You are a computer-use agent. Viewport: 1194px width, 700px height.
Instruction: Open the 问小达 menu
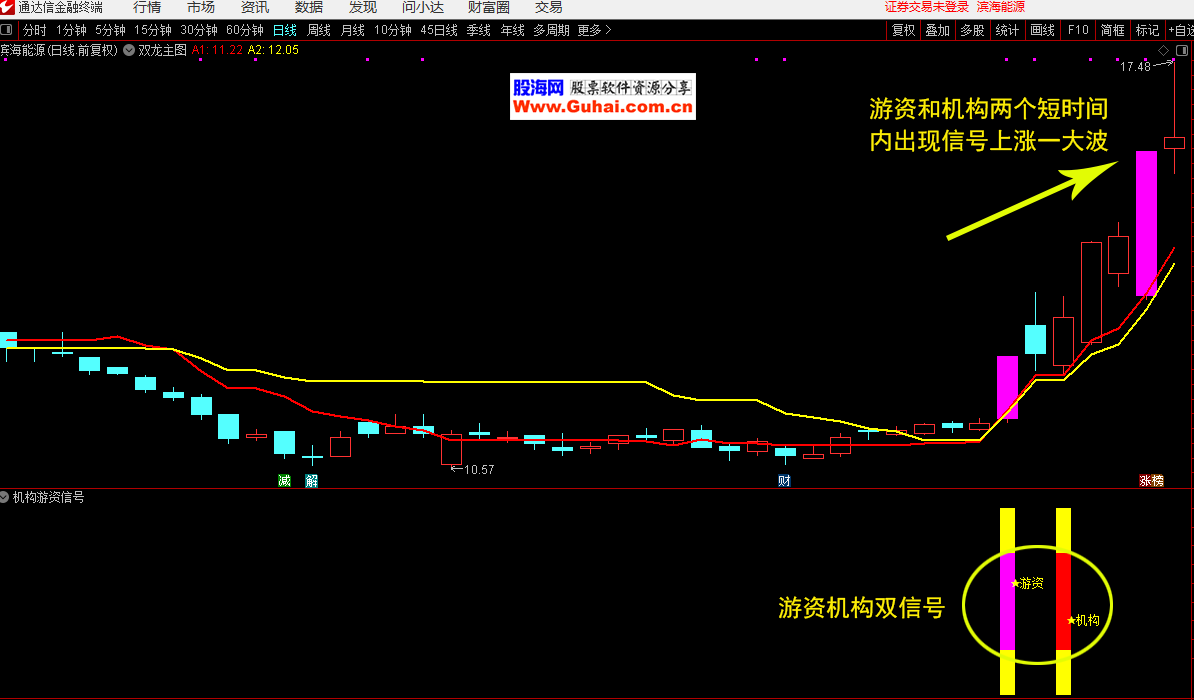coord(423,7)
